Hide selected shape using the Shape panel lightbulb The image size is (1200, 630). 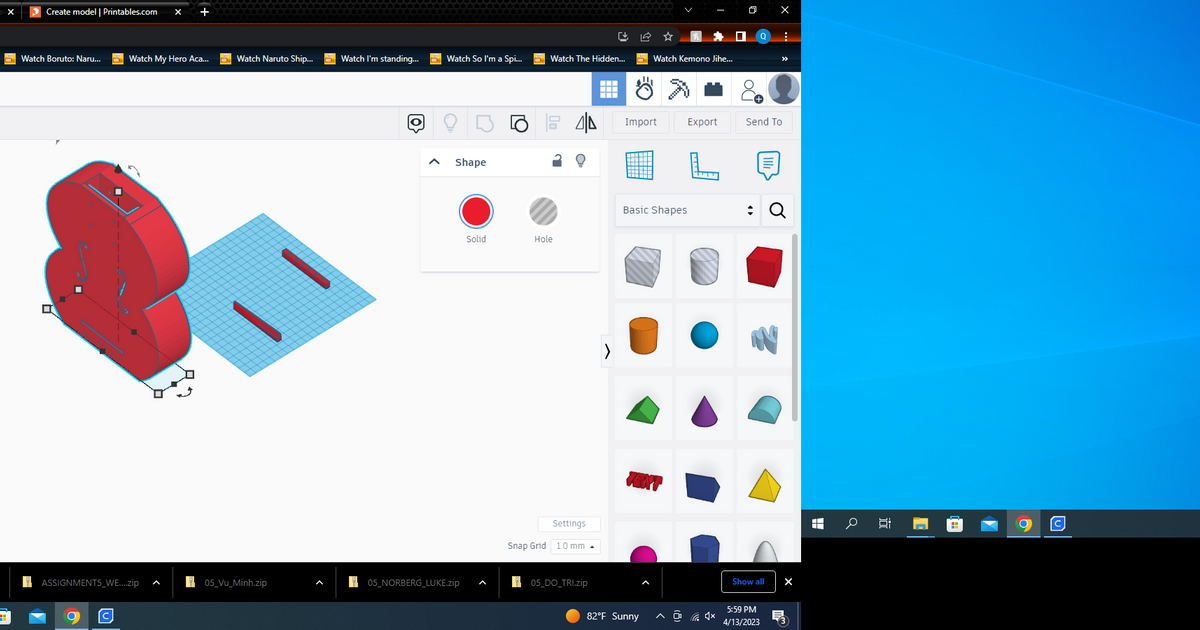click(580, 161)
